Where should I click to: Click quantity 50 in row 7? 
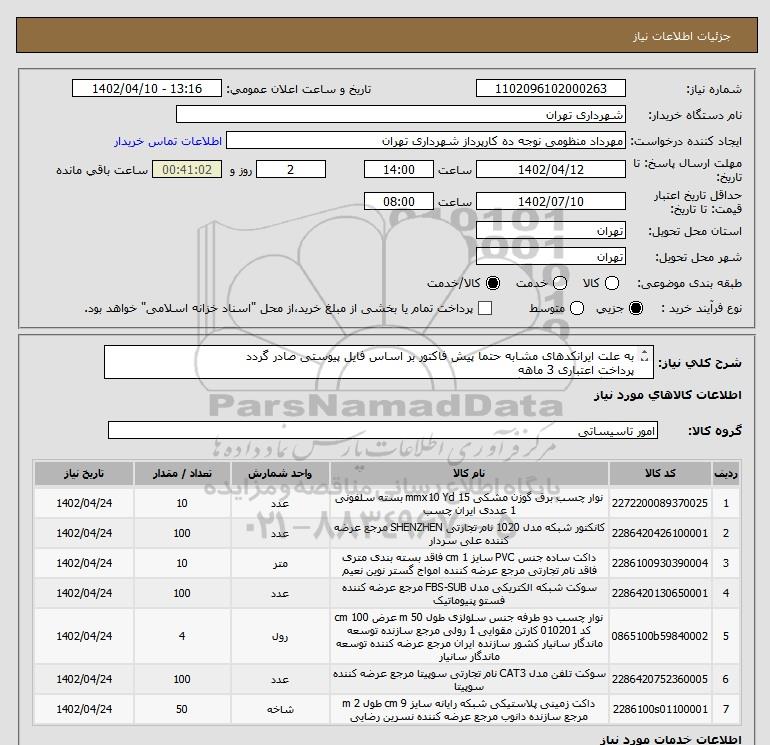click(182, 710)
